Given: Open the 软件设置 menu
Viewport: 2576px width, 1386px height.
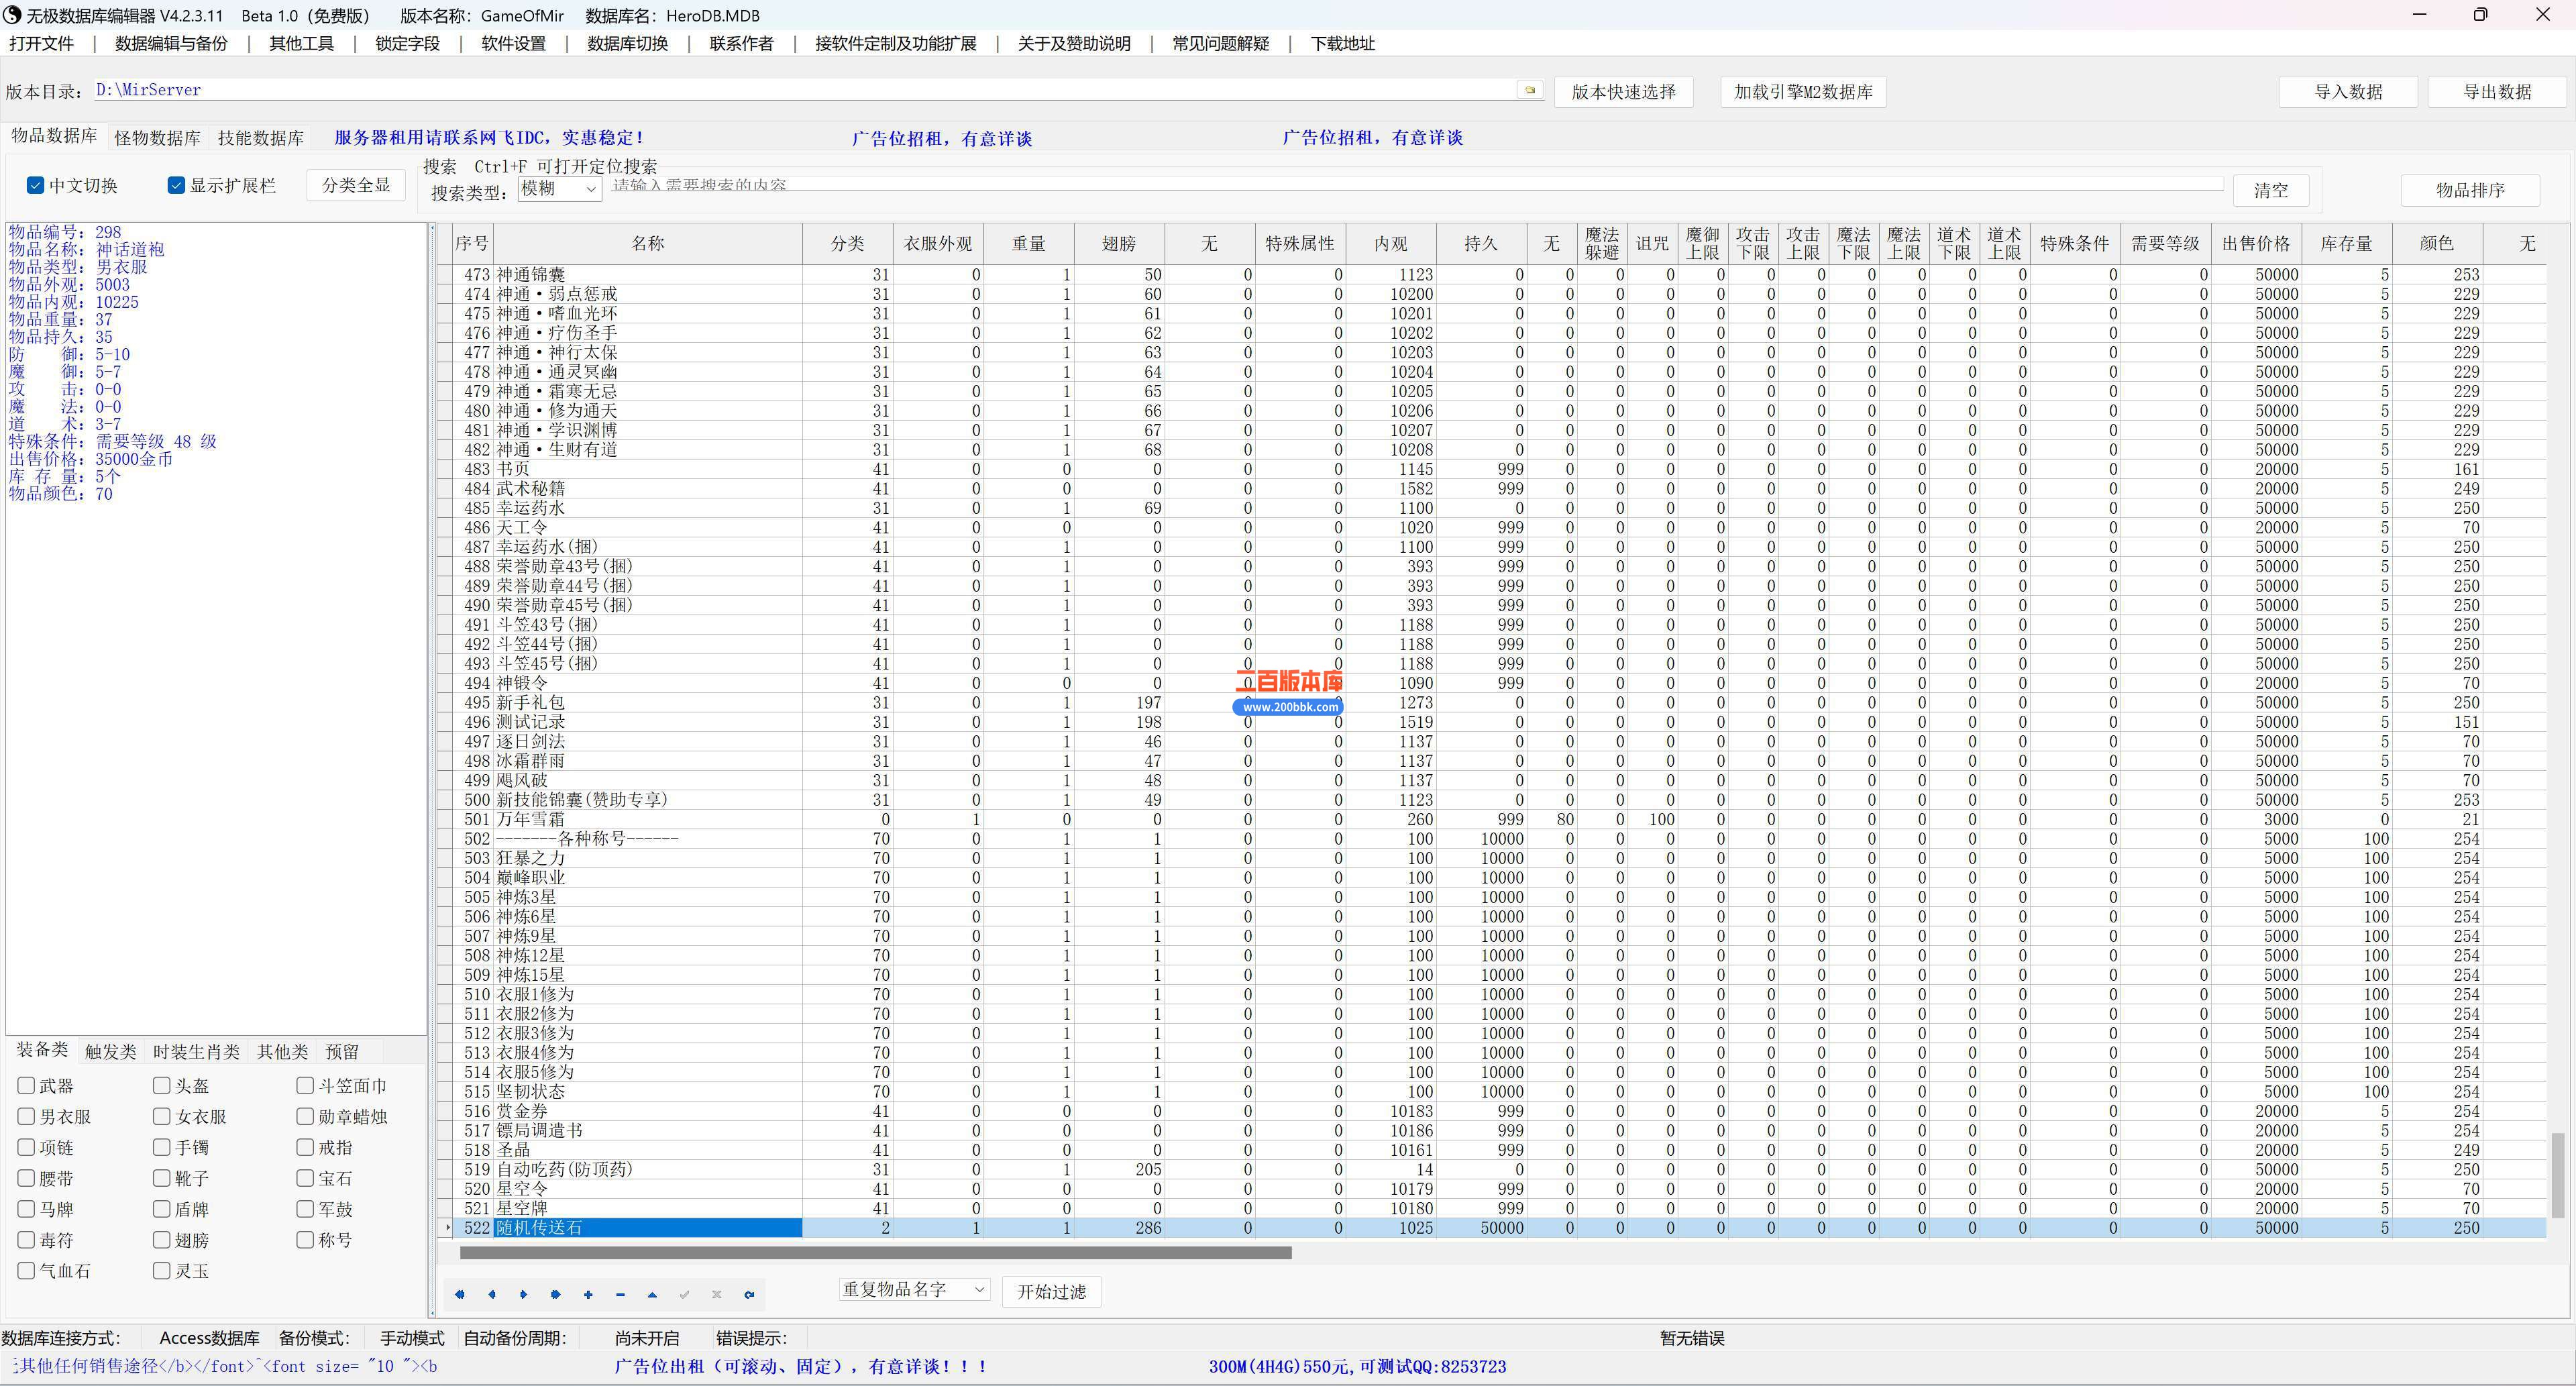Looking at the screenshot, I should [513, 43].
